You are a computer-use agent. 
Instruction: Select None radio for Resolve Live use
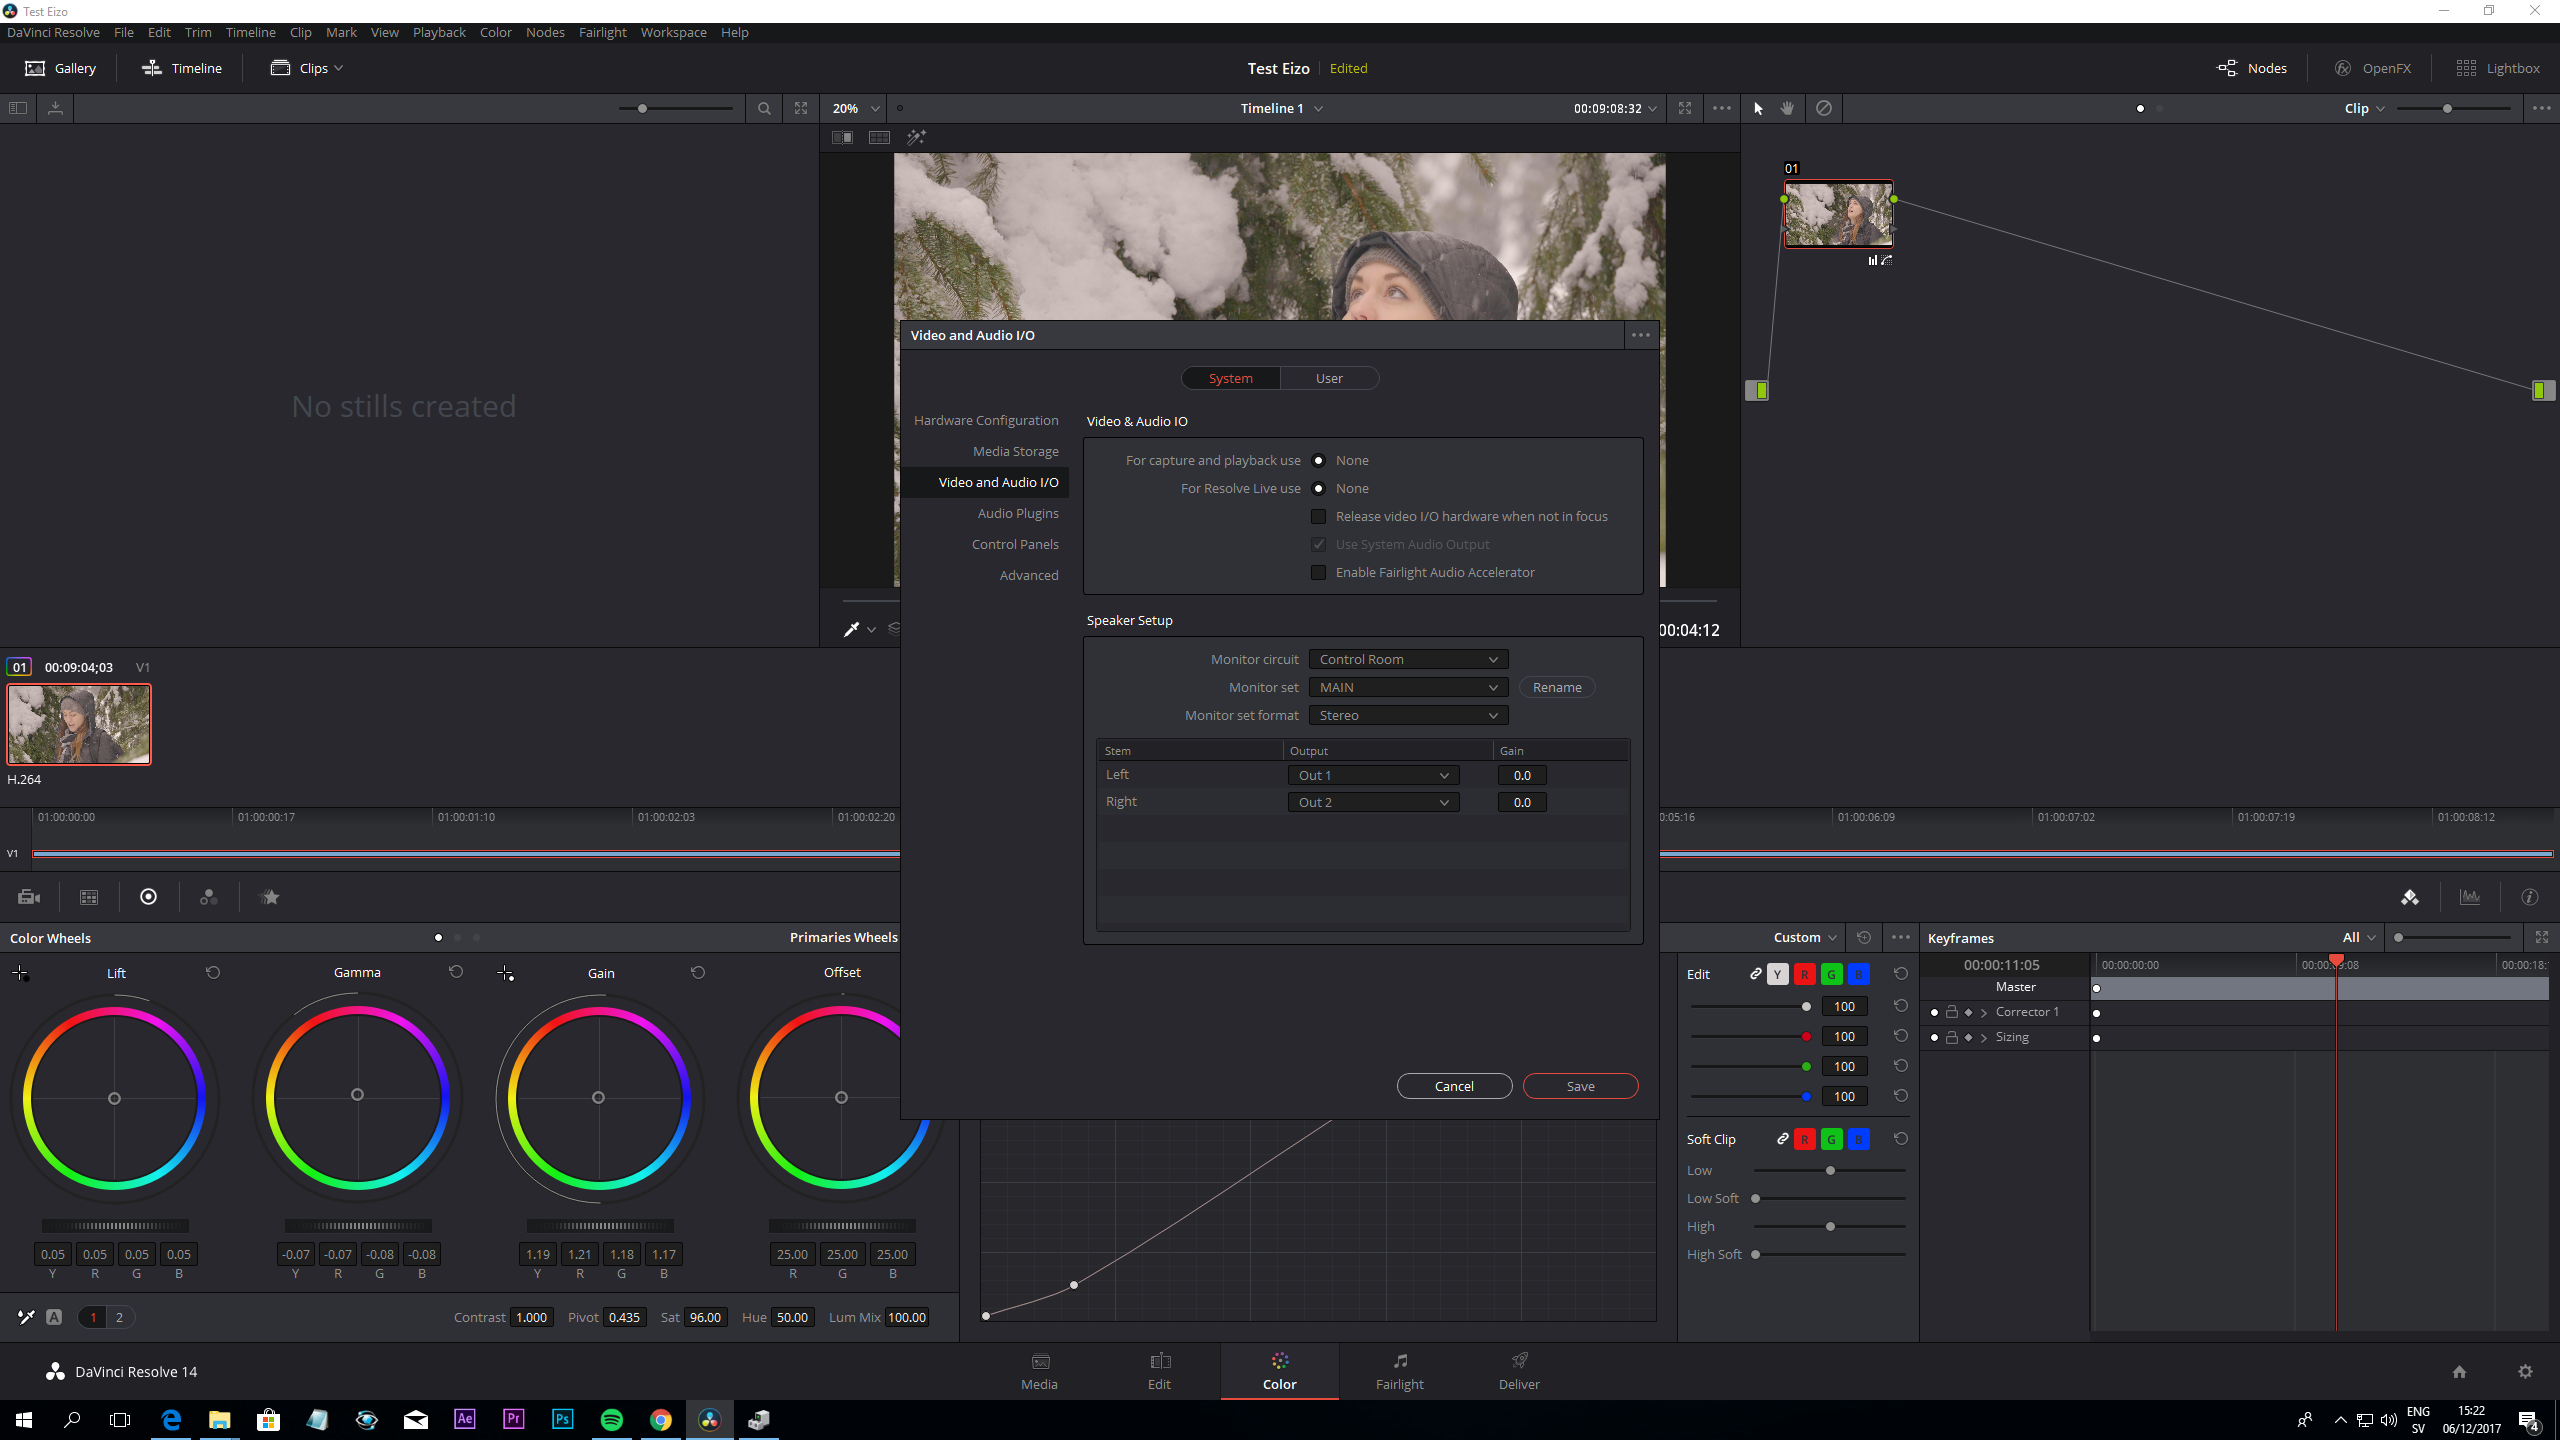[x=1318, y=488]
